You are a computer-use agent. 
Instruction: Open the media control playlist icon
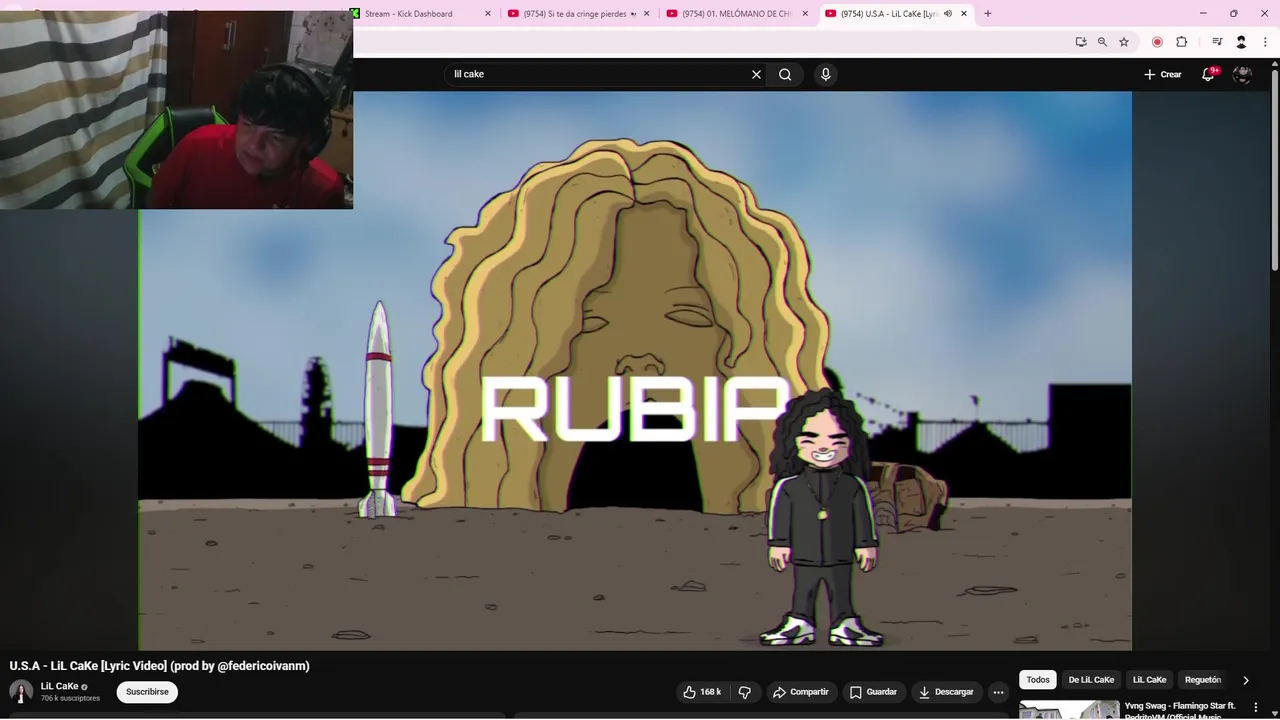(1217, 42)
